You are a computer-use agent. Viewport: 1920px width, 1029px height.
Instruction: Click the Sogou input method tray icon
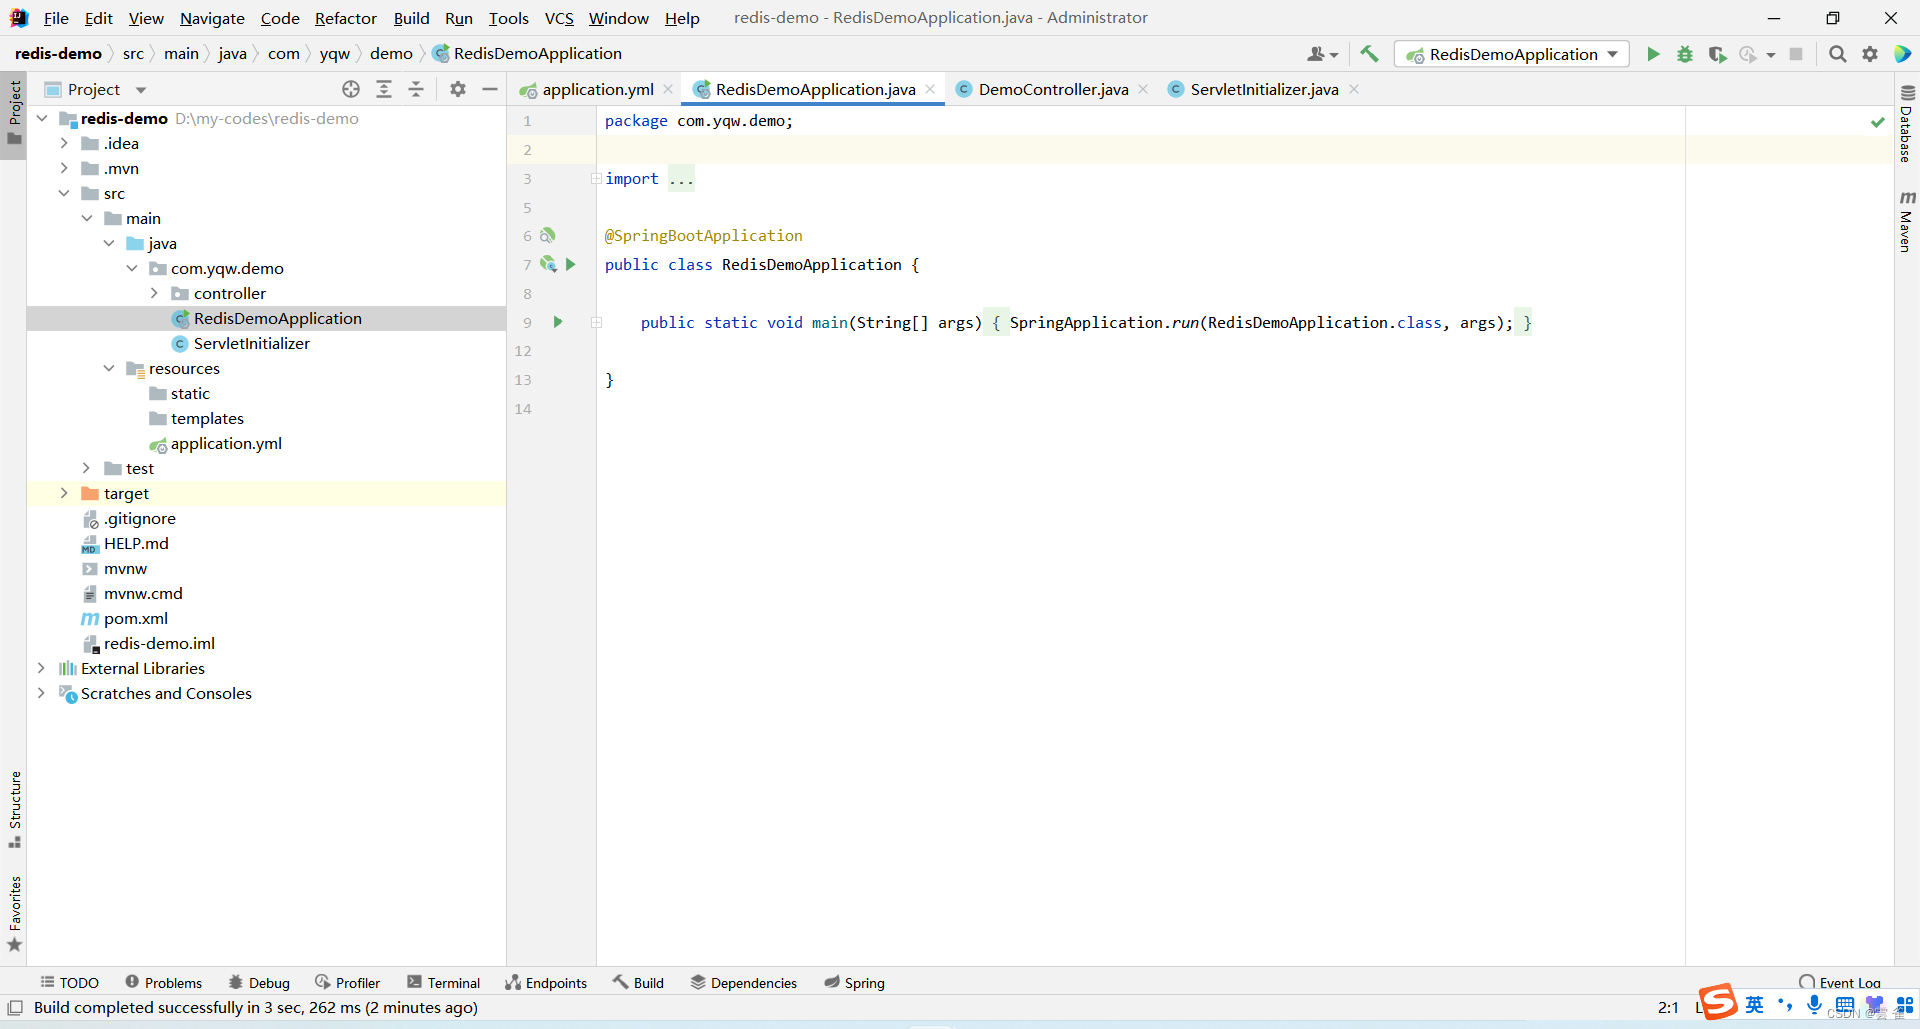1718,1001
